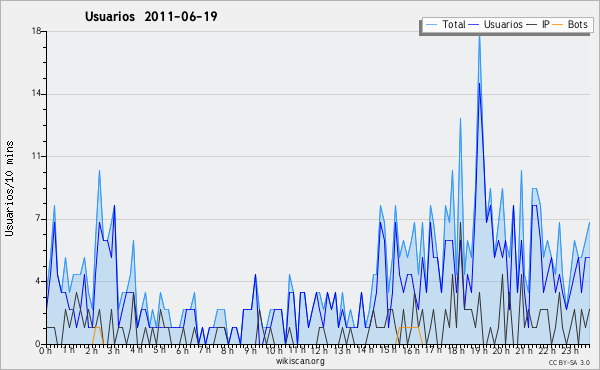This screenshot has height=370, width=600.
Task: Click the y-axis value 14
Action: (36, 94)
